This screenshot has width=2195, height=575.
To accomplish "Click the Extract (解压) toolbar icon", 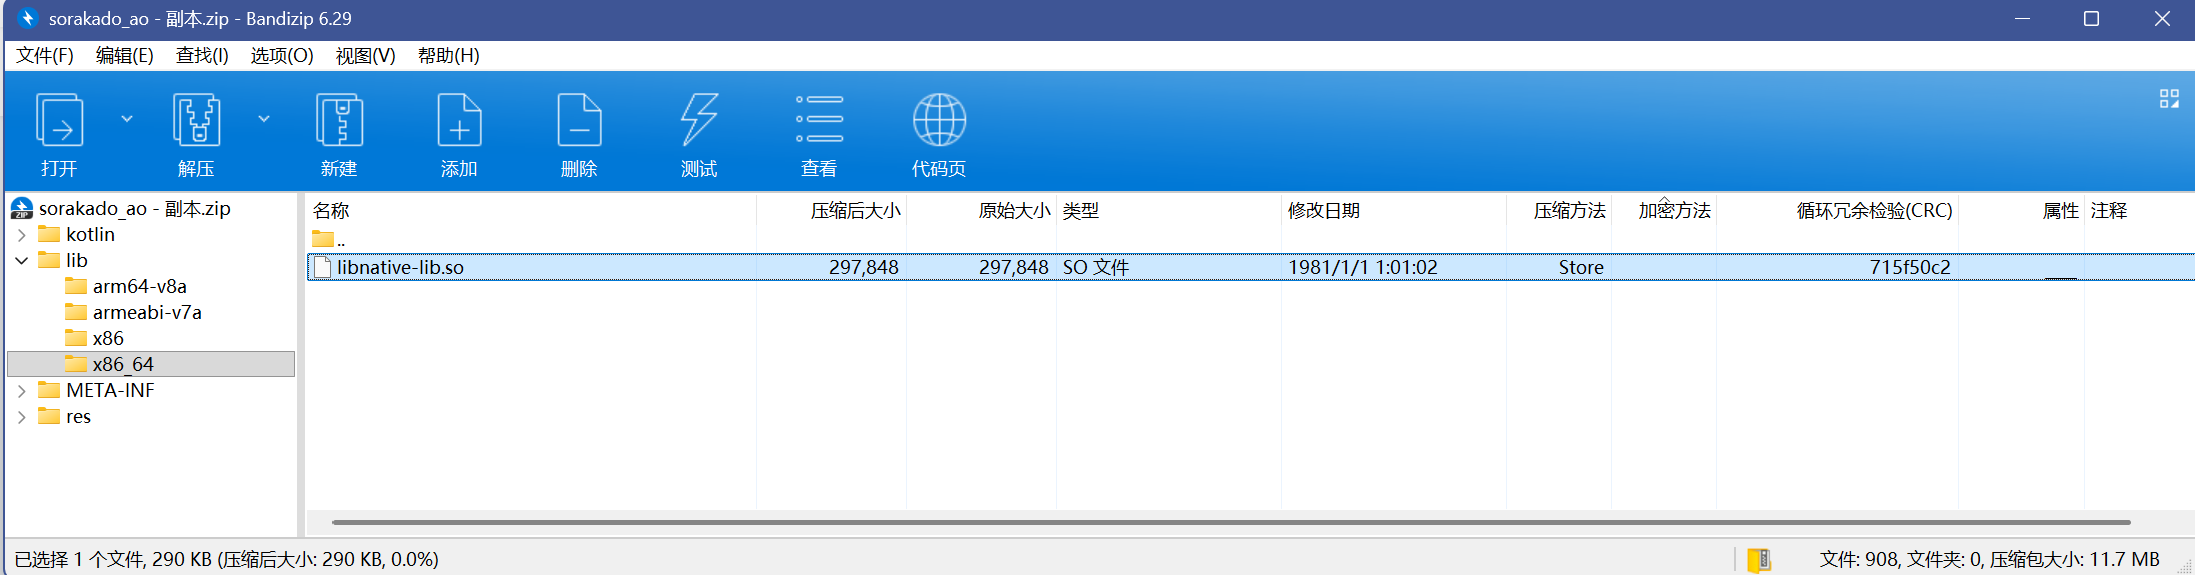I will pos(196,122).
